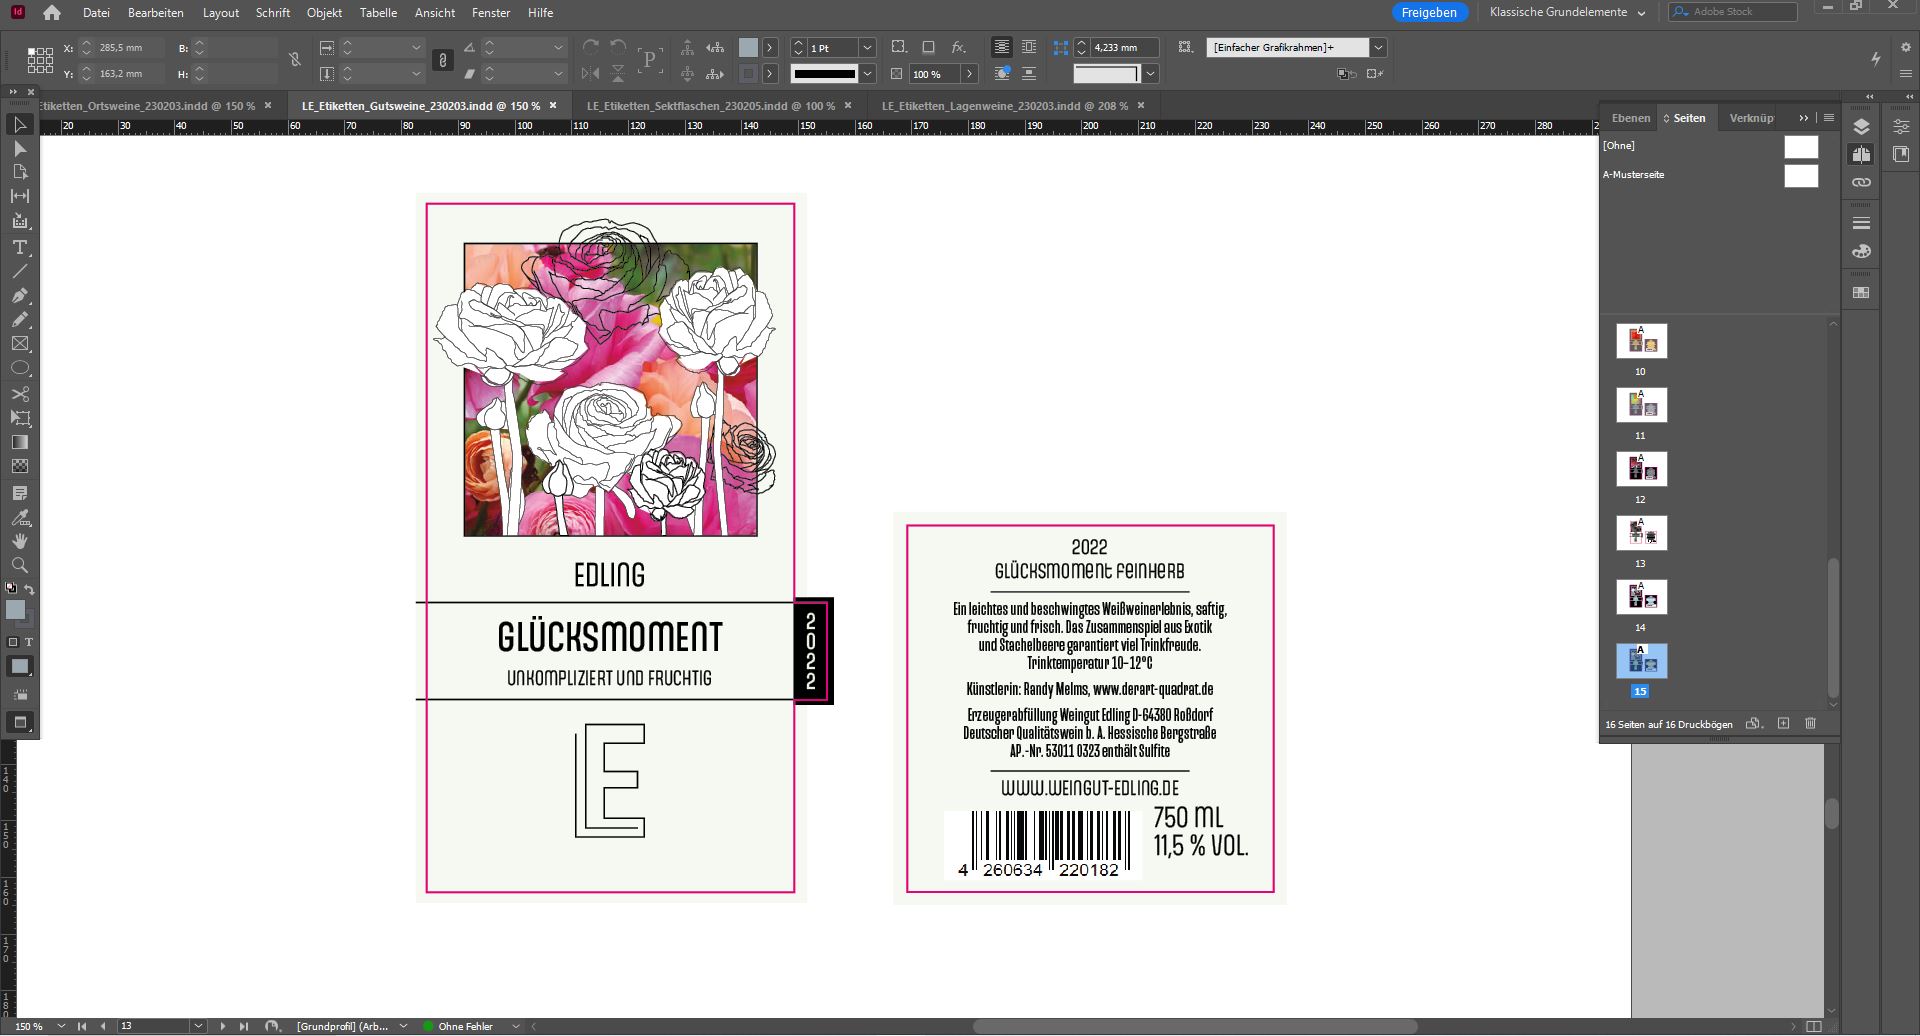
Task: Click the Home icon
Action: pyautogui.click(x=52, y=13)
